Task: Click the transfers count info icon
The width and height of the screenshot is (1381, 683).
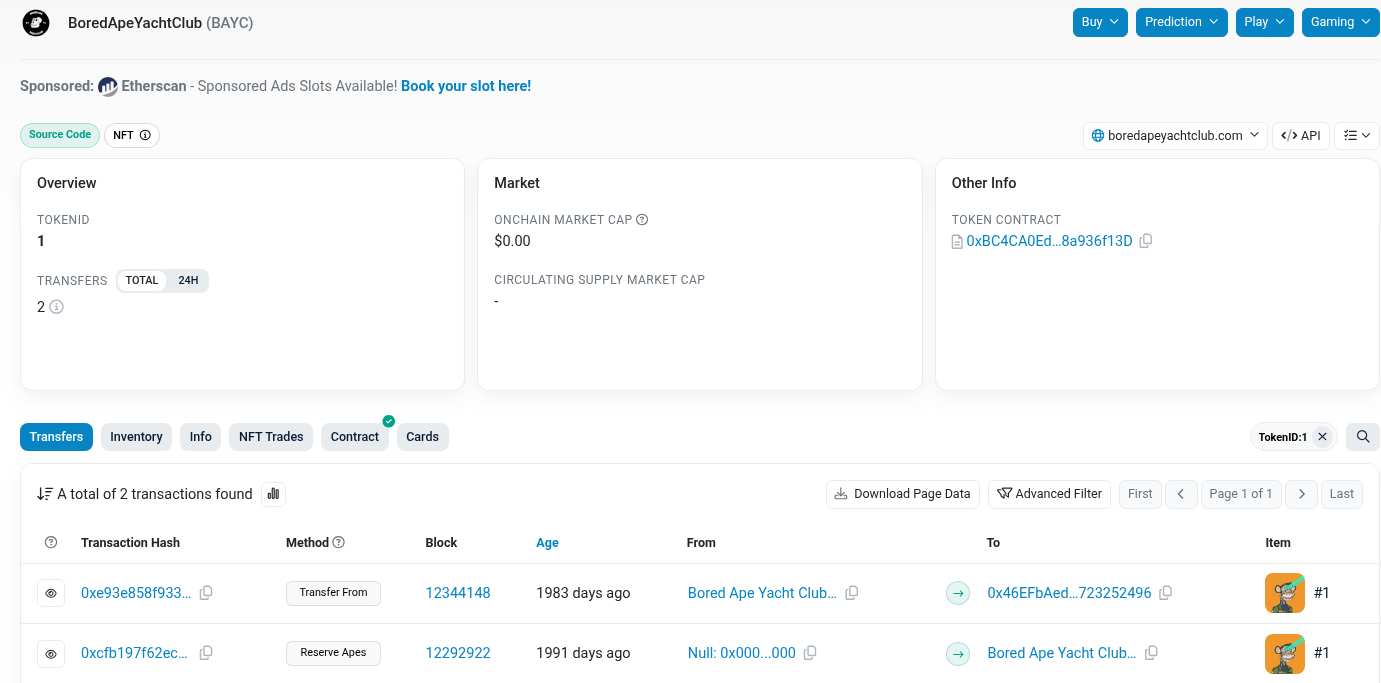Action: point(56,307)
